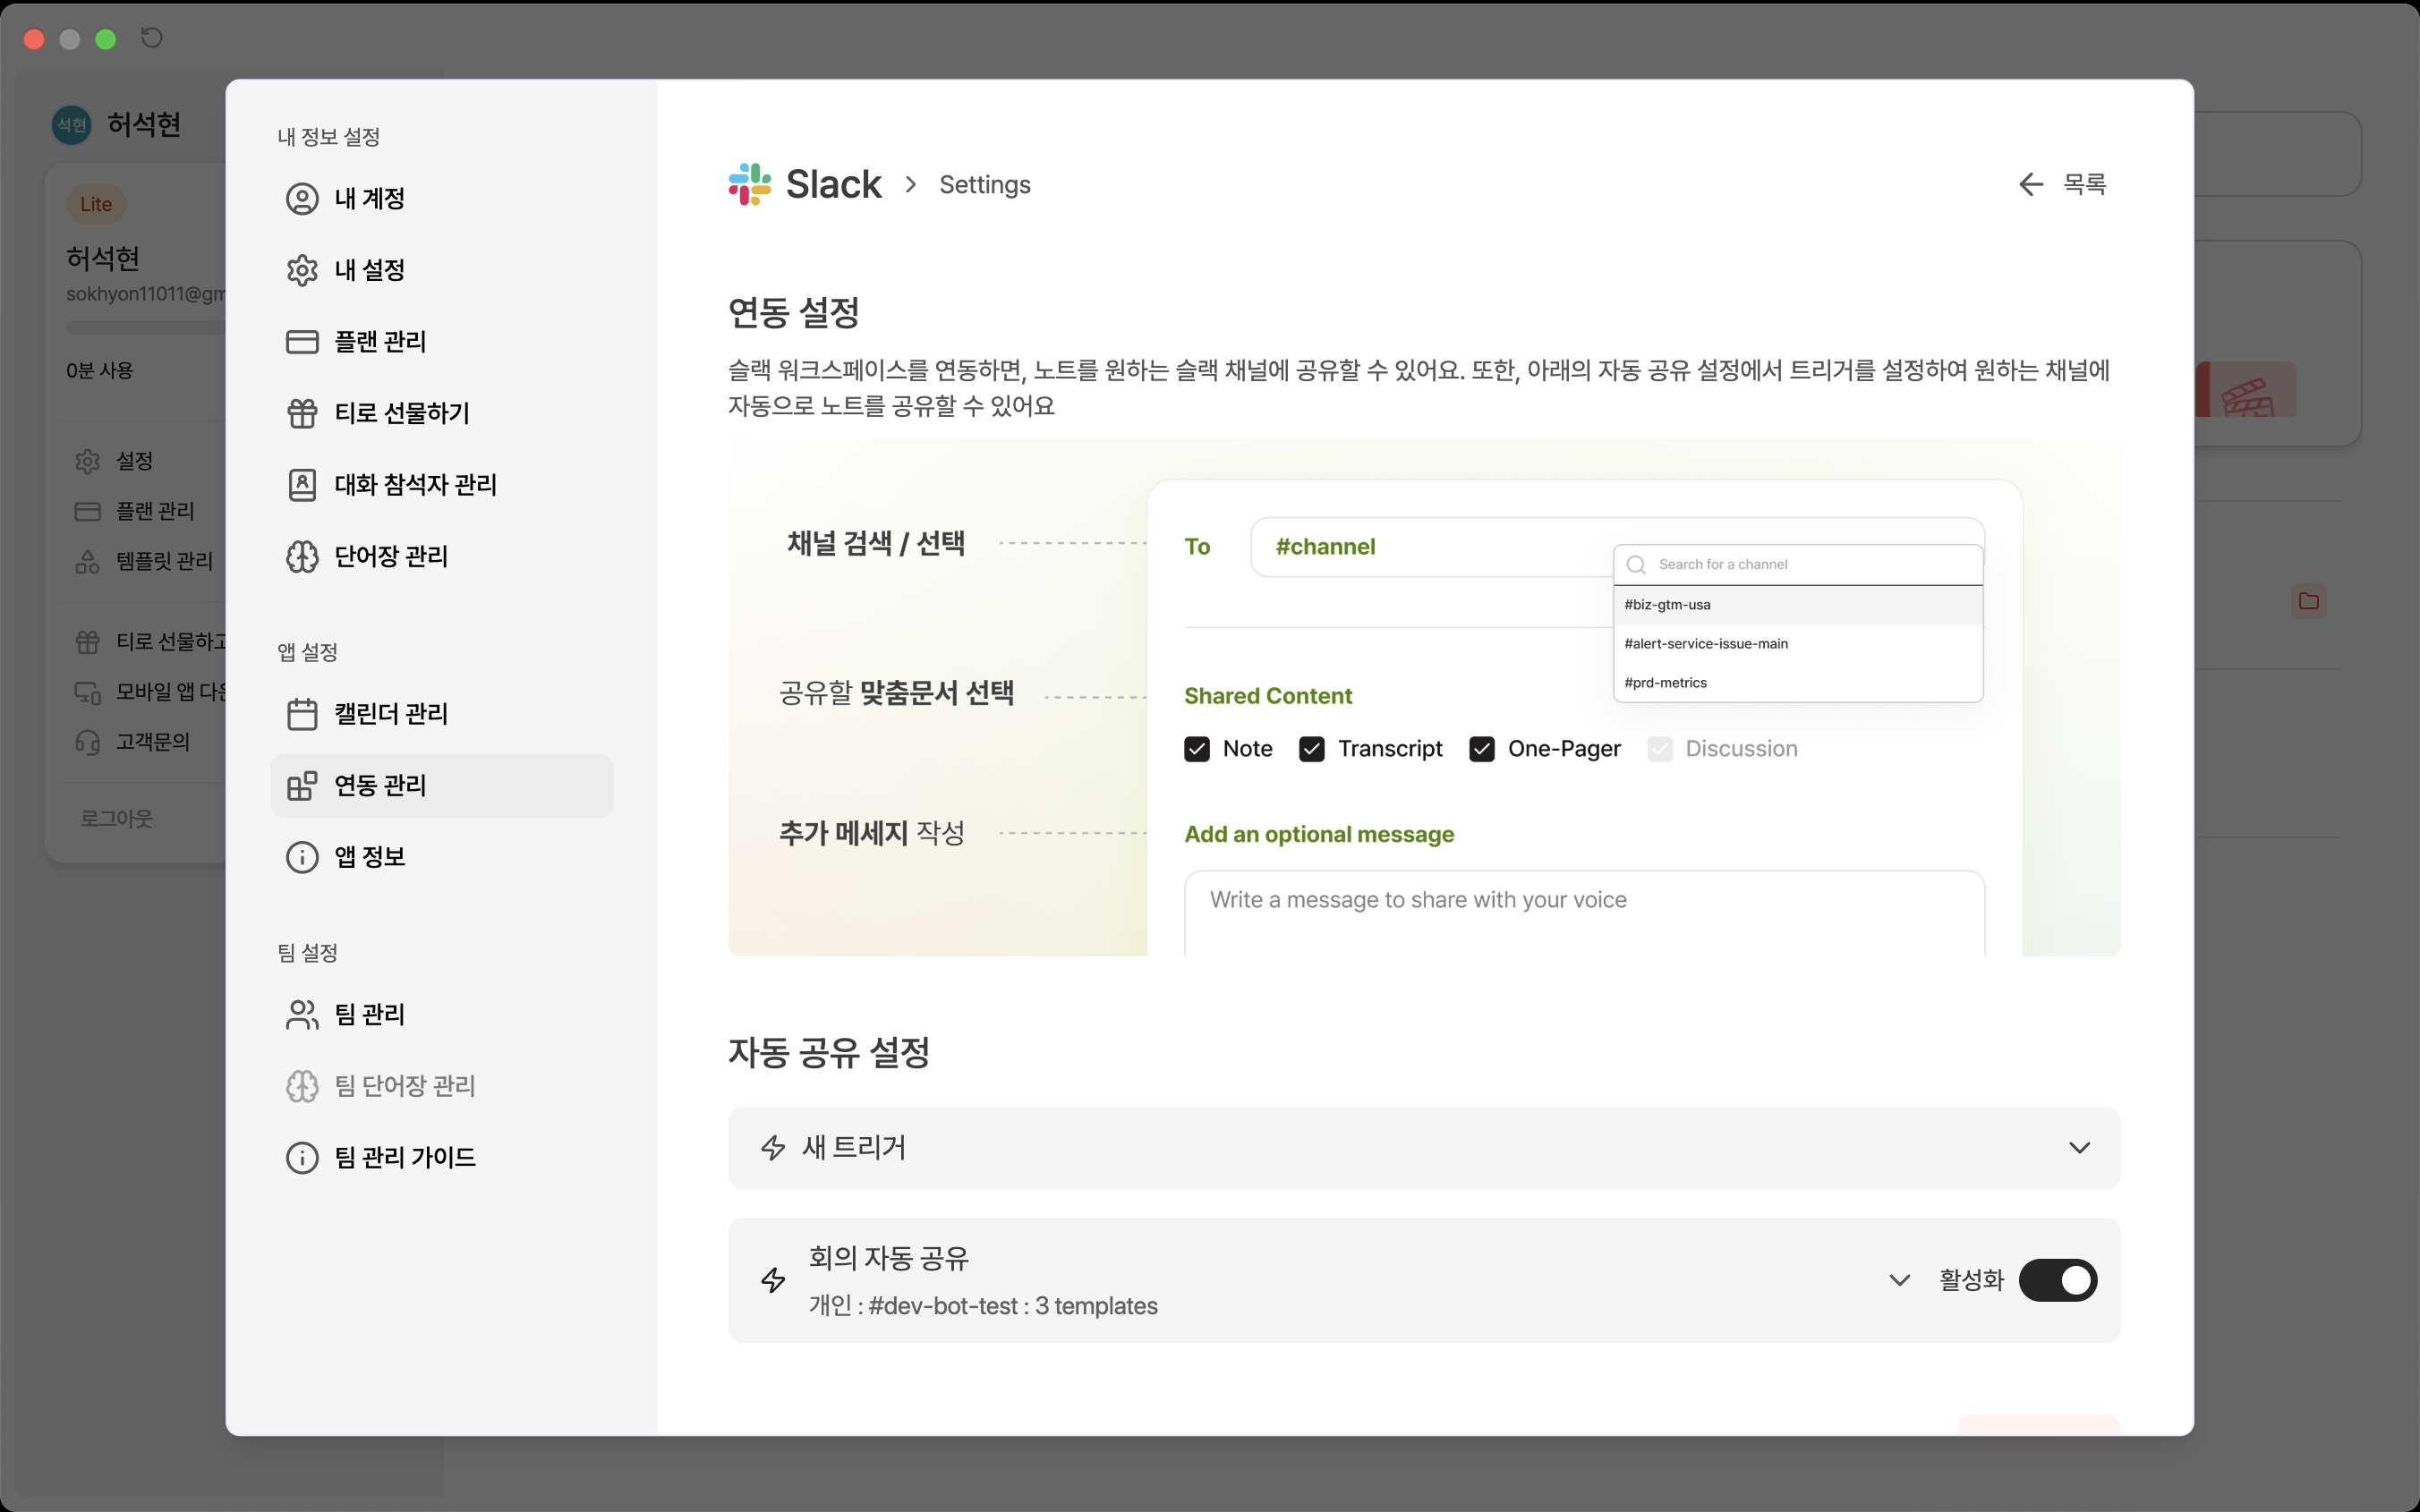Click the reload icon in title bar
This screenshot has width=2420, height=1512.
point(152,38)
